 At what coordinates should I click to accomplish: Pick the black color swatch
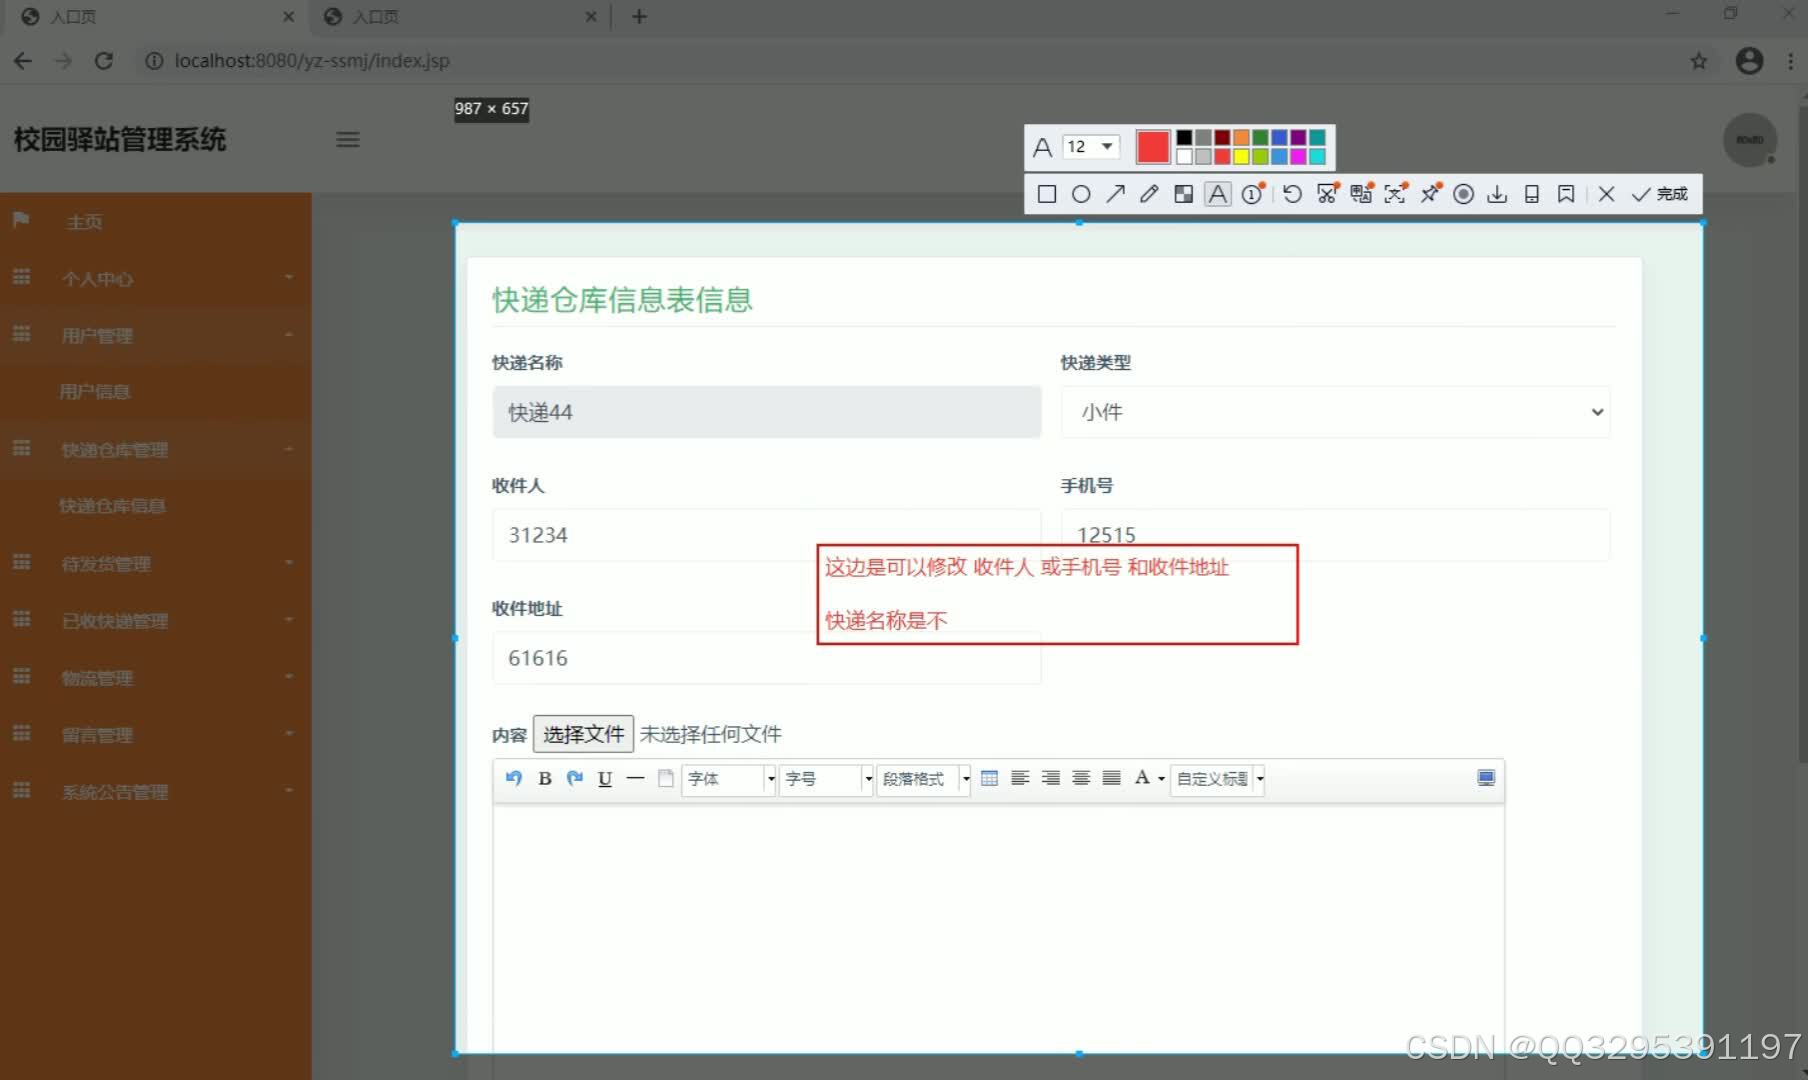point(1184,138)
